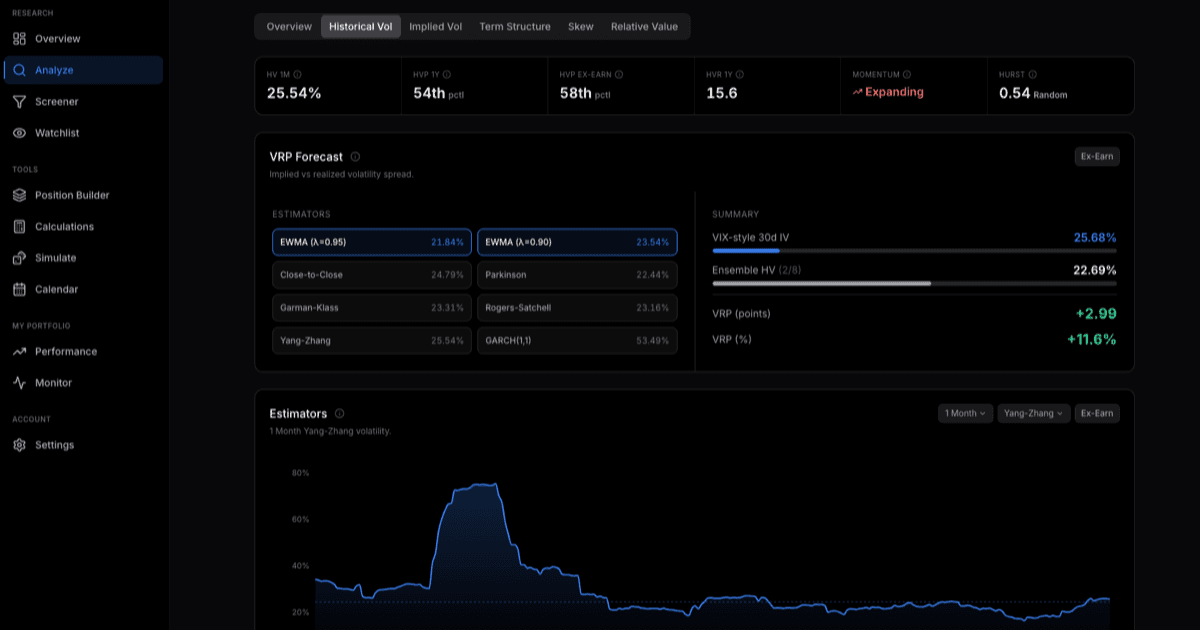Toggle the EWMA (λ=0.95) estimator
Image resolution: width=1200 pixels, height=630 pixels.
[371, 241]
